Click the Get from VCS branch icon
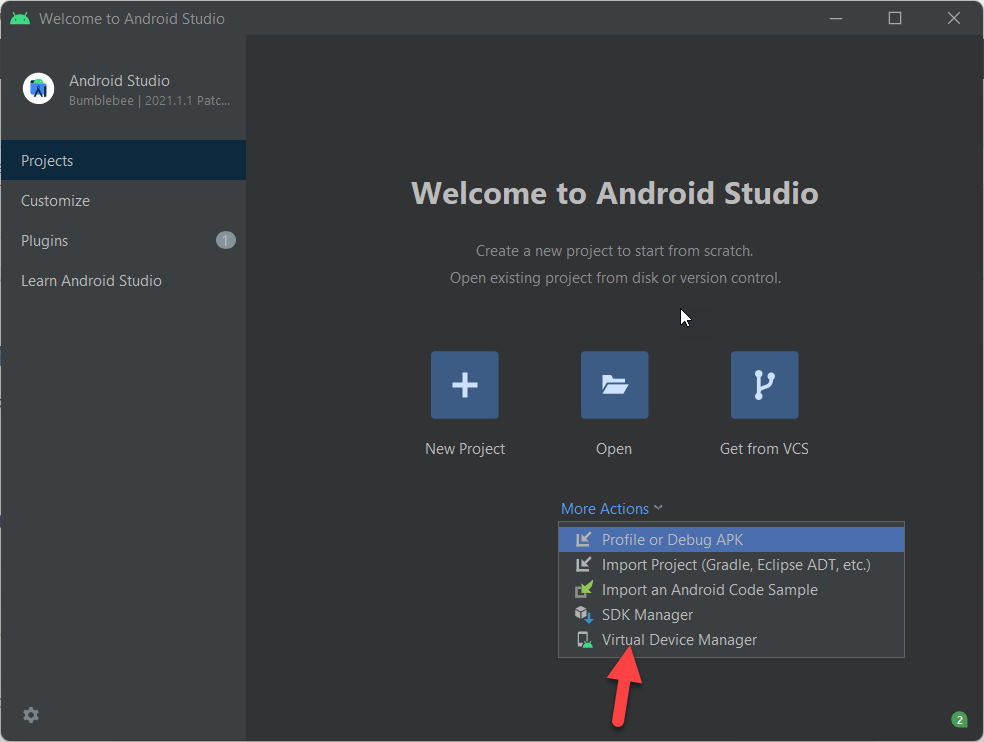 coord(764,385)
